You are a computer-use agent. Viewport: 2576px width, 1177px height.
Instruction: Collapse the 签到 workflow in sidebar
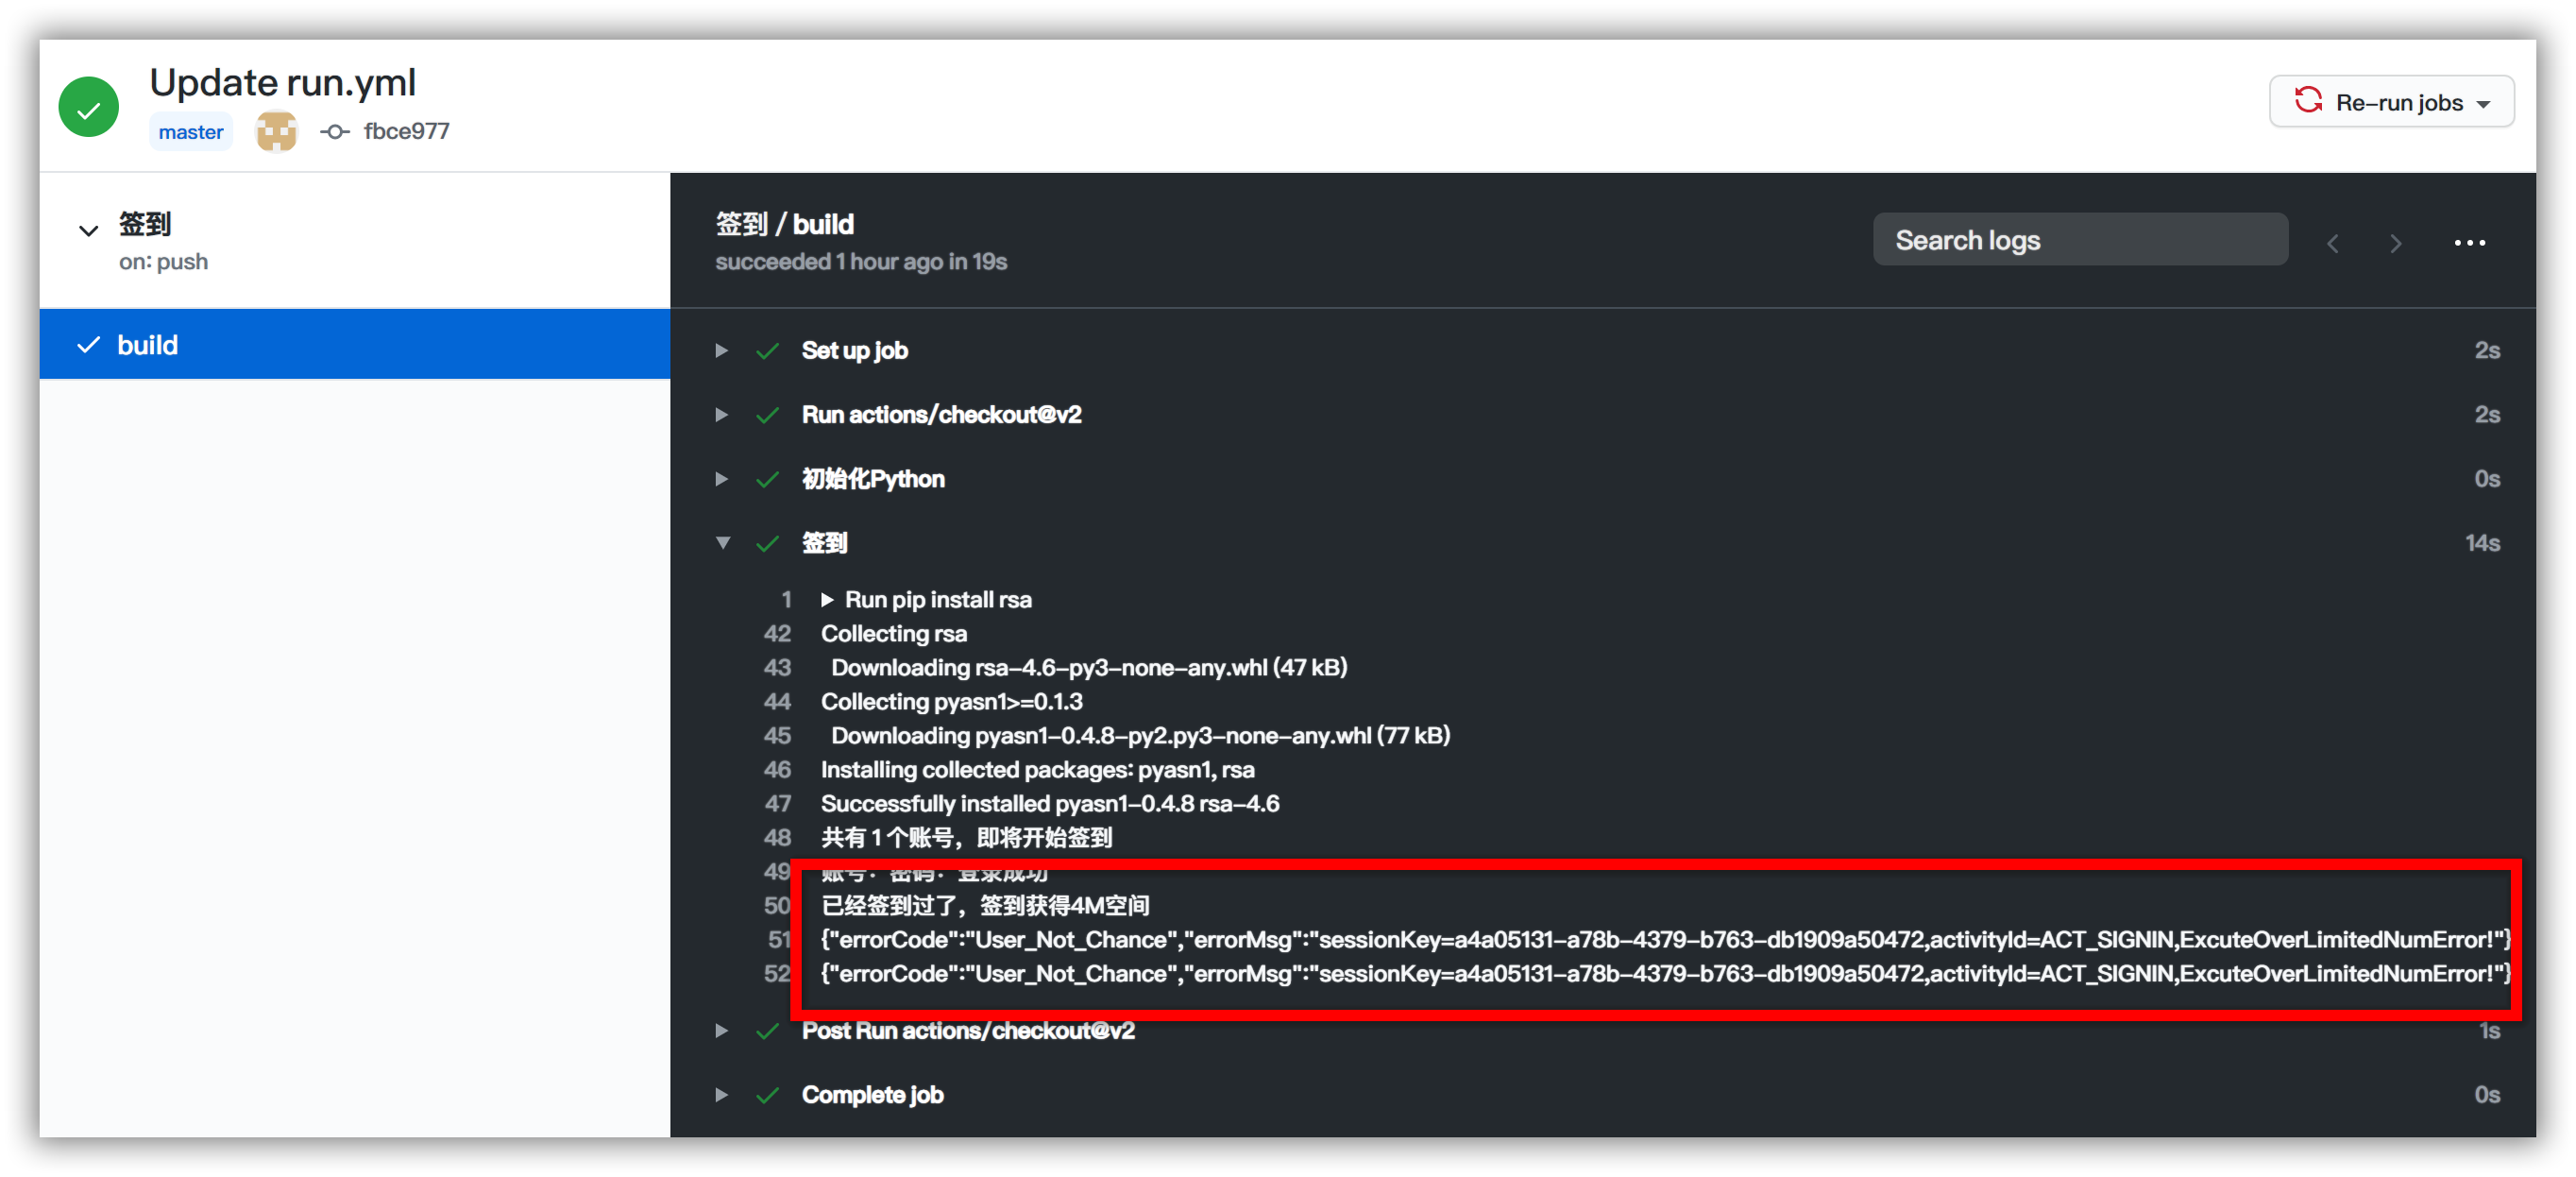(x=88, y=231)
